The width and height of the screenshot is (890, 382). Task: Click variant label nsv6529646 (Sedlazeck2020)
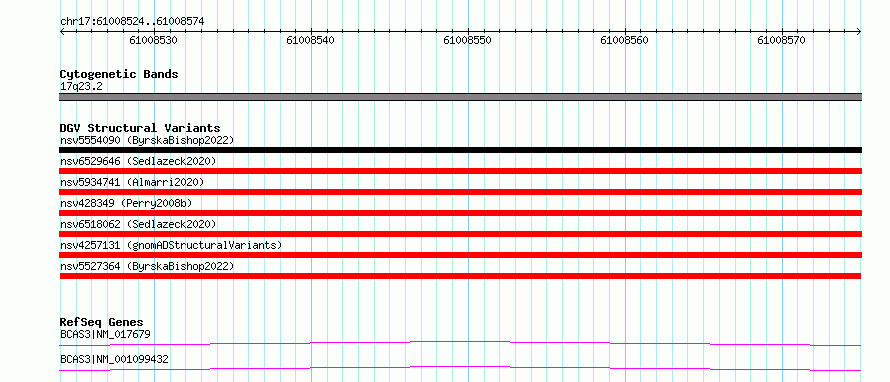point(138,161)
